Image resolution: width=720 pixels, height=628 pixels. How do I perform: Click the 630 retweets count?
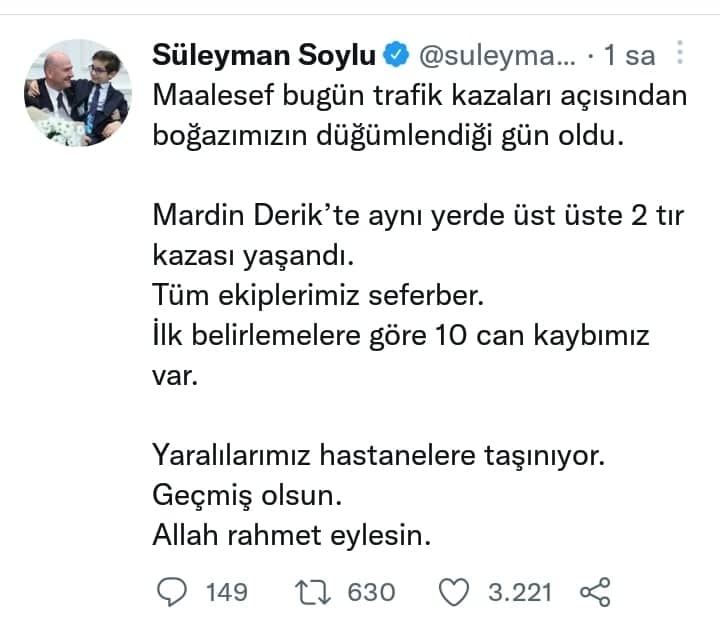tap(371, 592)
